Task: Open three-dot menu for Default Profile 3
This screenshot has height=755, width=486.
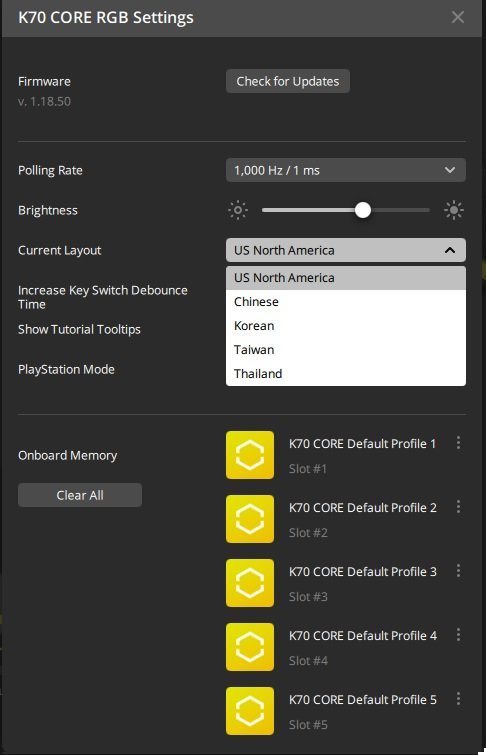Action: (x=458, y=571)
